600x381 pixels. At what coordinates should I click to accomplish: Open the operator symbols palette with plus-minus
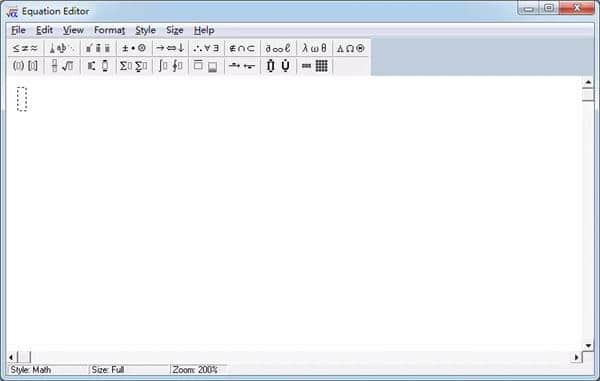tap(134, 48)
